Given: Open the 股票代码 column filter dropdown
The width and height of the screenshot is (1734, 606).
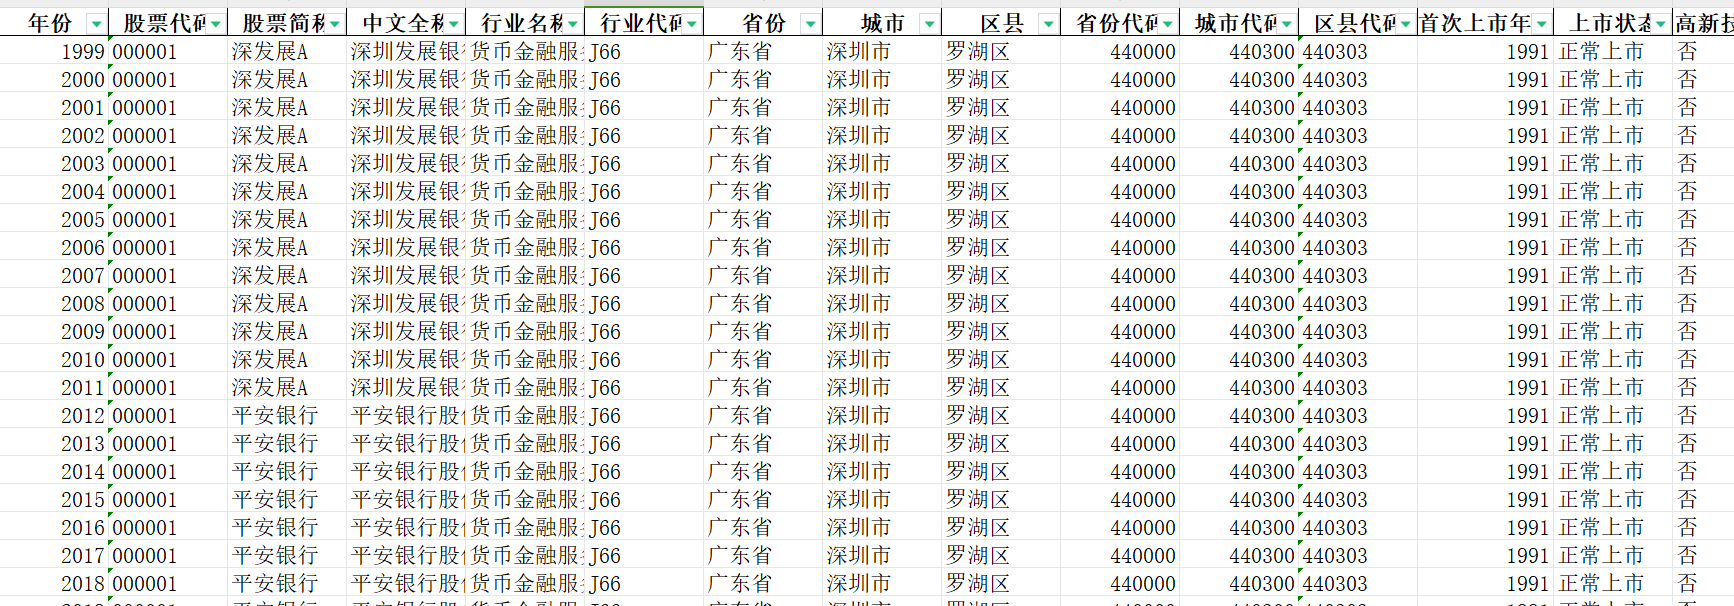Looking at the screenshot, I should coord(216,23).
